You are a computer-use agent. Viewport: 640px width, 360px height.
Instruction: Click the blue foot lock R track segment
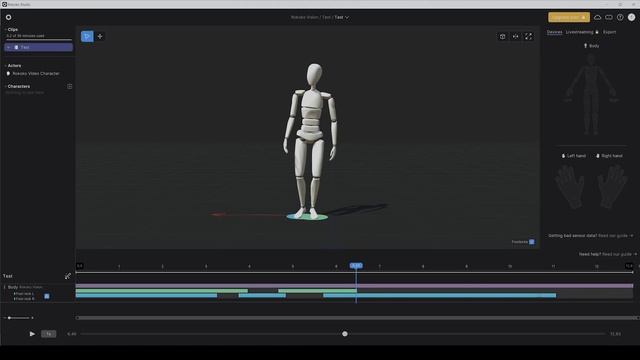pos(146,296)
